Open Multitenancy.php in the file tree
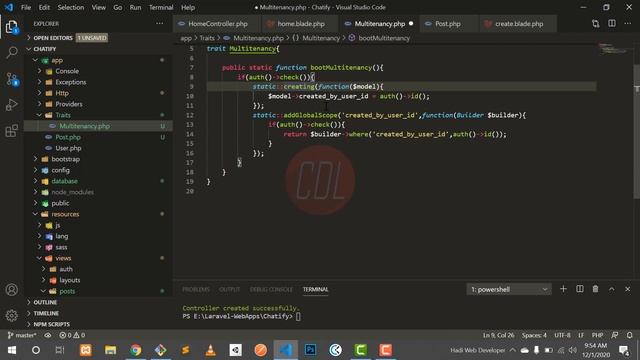The width and height of the screenshot is (640, 360). tap(98, 126)
